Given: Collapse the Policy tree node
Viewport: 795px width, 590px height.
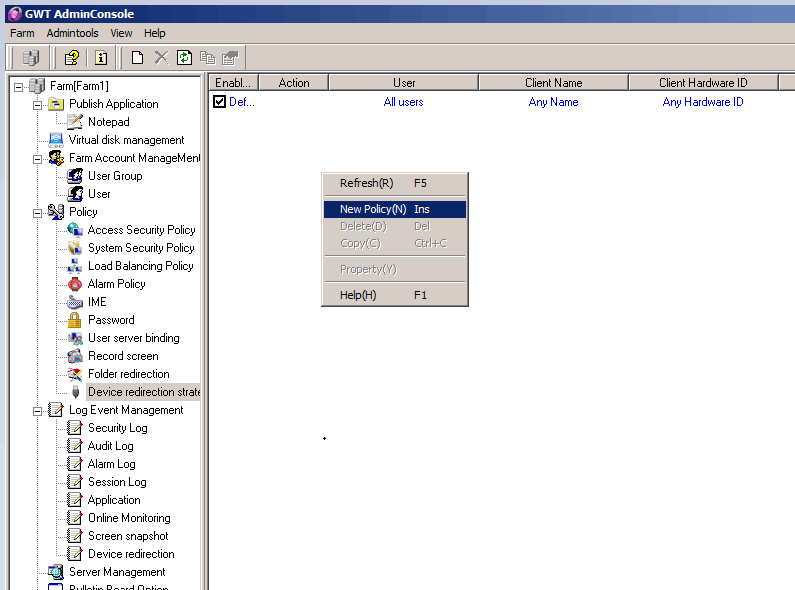Looking at the screenshot, I should click(38, 212).
